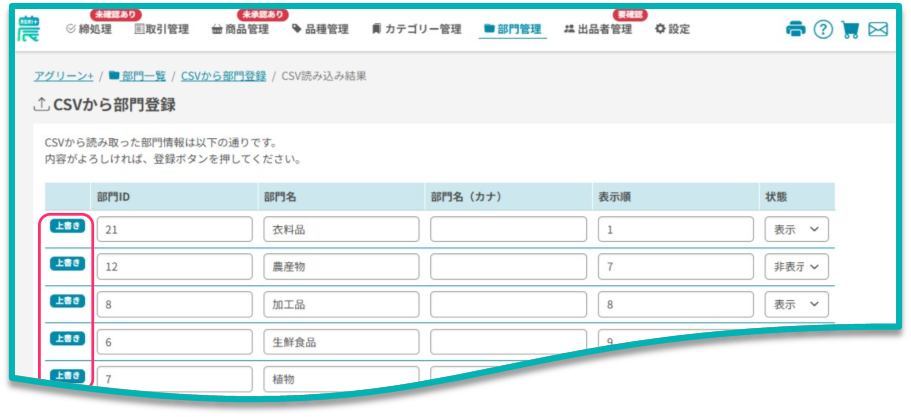This screenshot has height=417, width=911.
Task: Click empty 部門名(カナ) field for 農産物
Action: [508, 266]
